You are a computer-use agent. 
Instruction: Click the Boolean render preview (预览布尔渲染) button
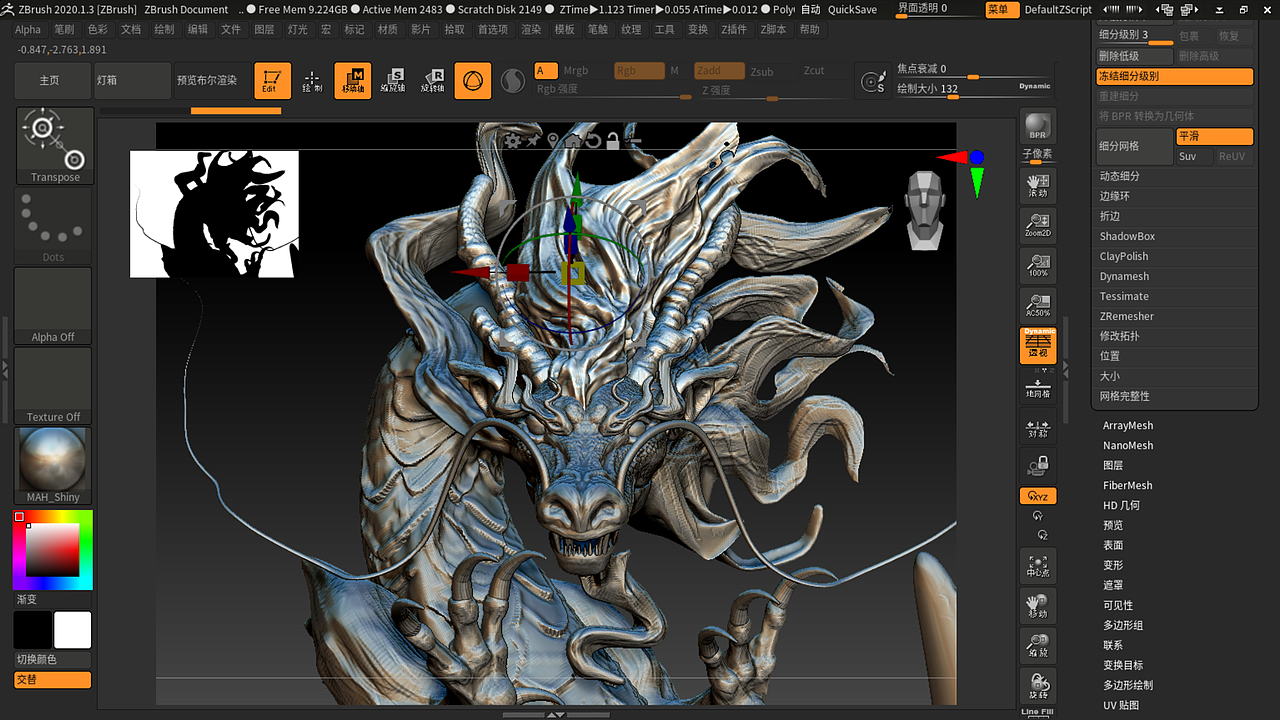[x=211, y=81]
